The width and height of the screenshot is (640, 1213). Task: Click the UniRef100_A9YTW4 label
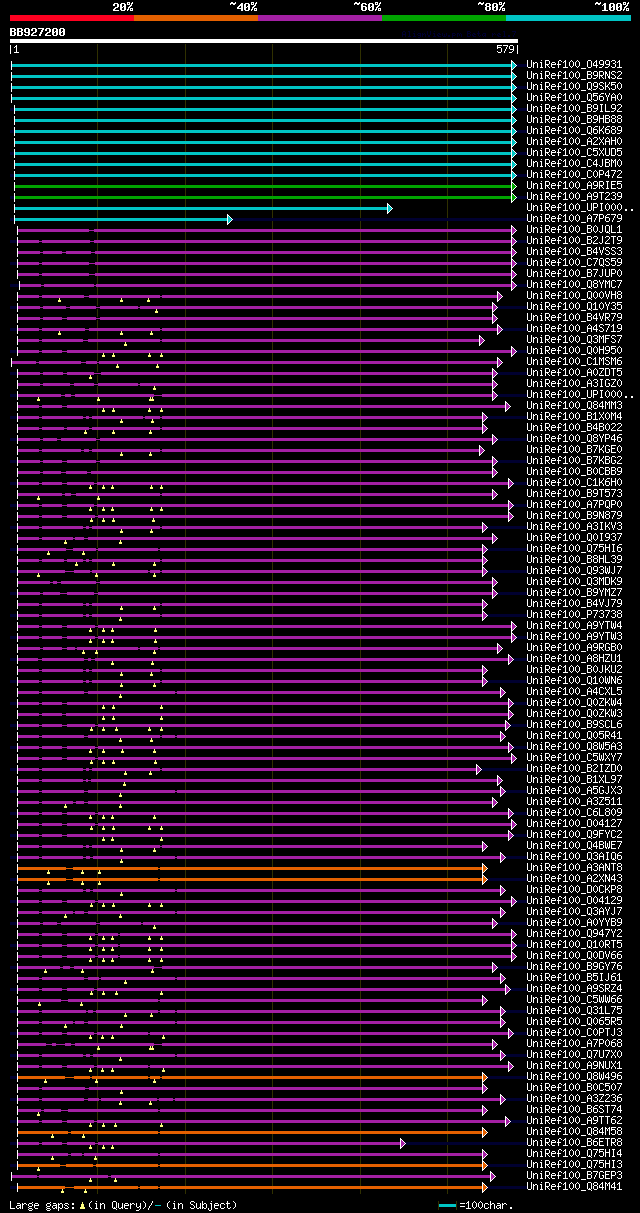point(574,625)
